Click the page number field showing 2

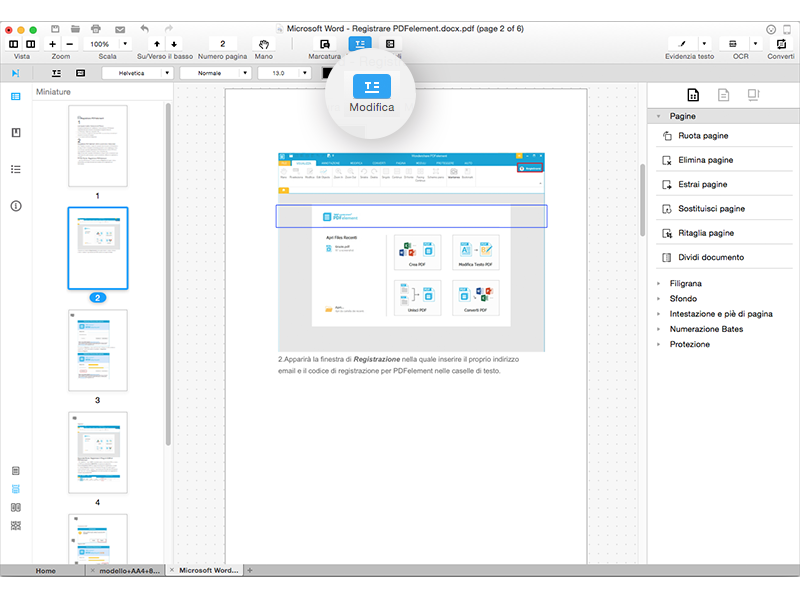click(222, 44)
